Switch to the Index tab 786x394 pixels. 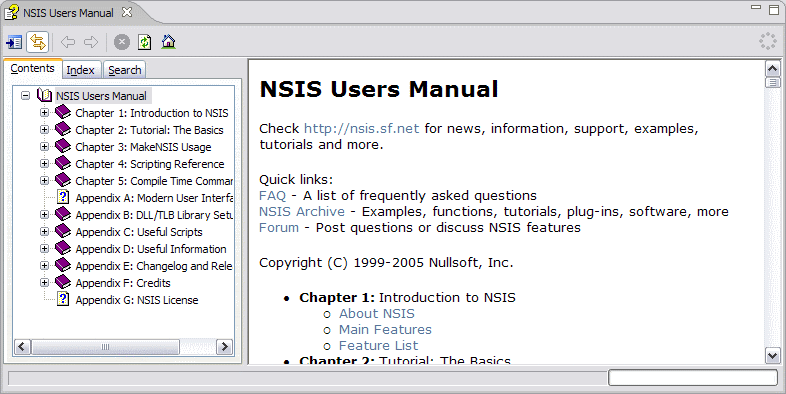point(81,70)
